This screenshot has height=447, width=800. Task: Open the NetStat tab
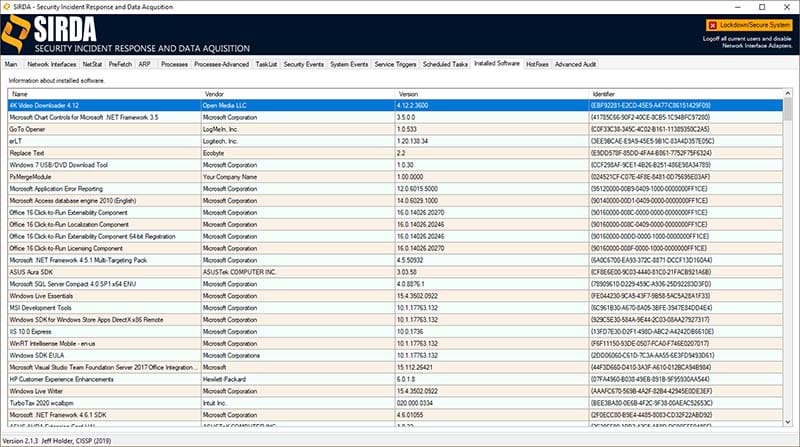[x=92, y=64]
